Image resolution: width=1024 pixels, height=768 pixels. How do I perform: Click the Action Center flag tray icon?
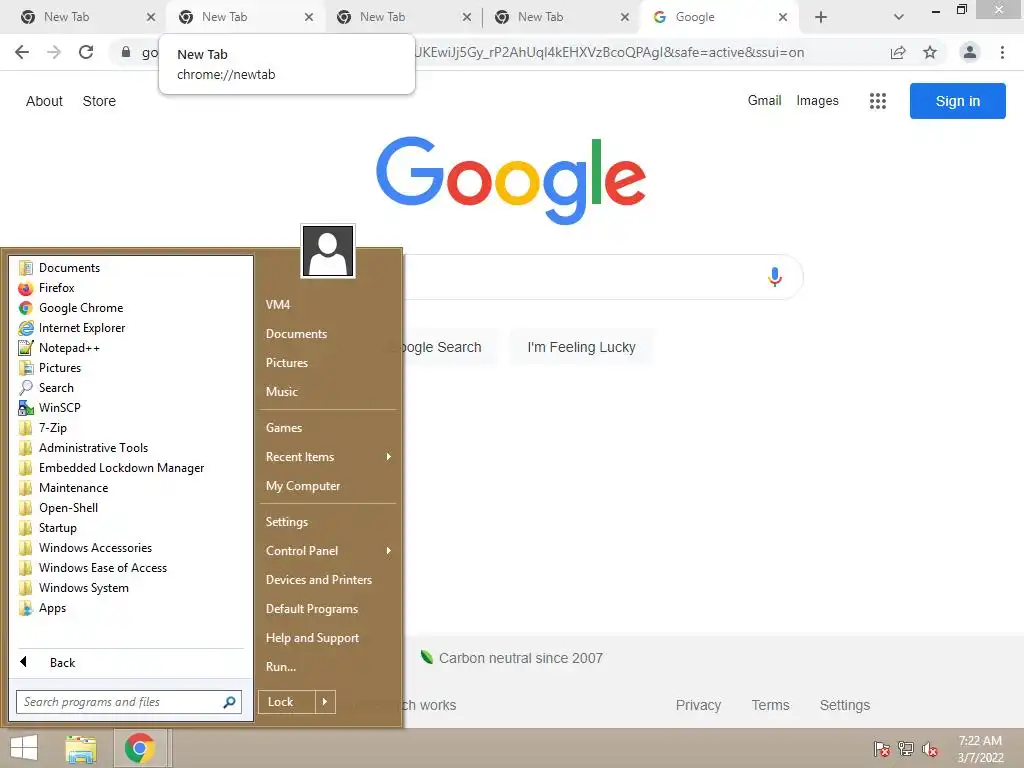coord(882,749)
